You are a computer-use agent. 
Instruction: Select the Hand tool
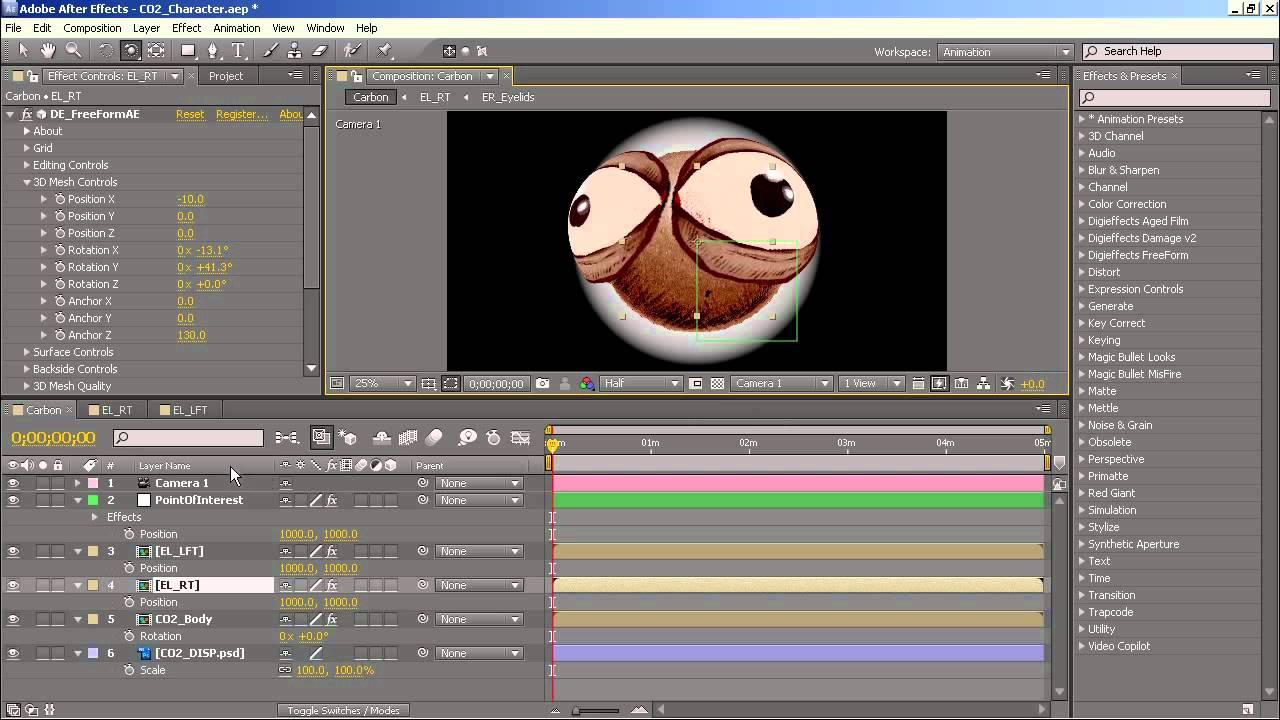point(48,50)
